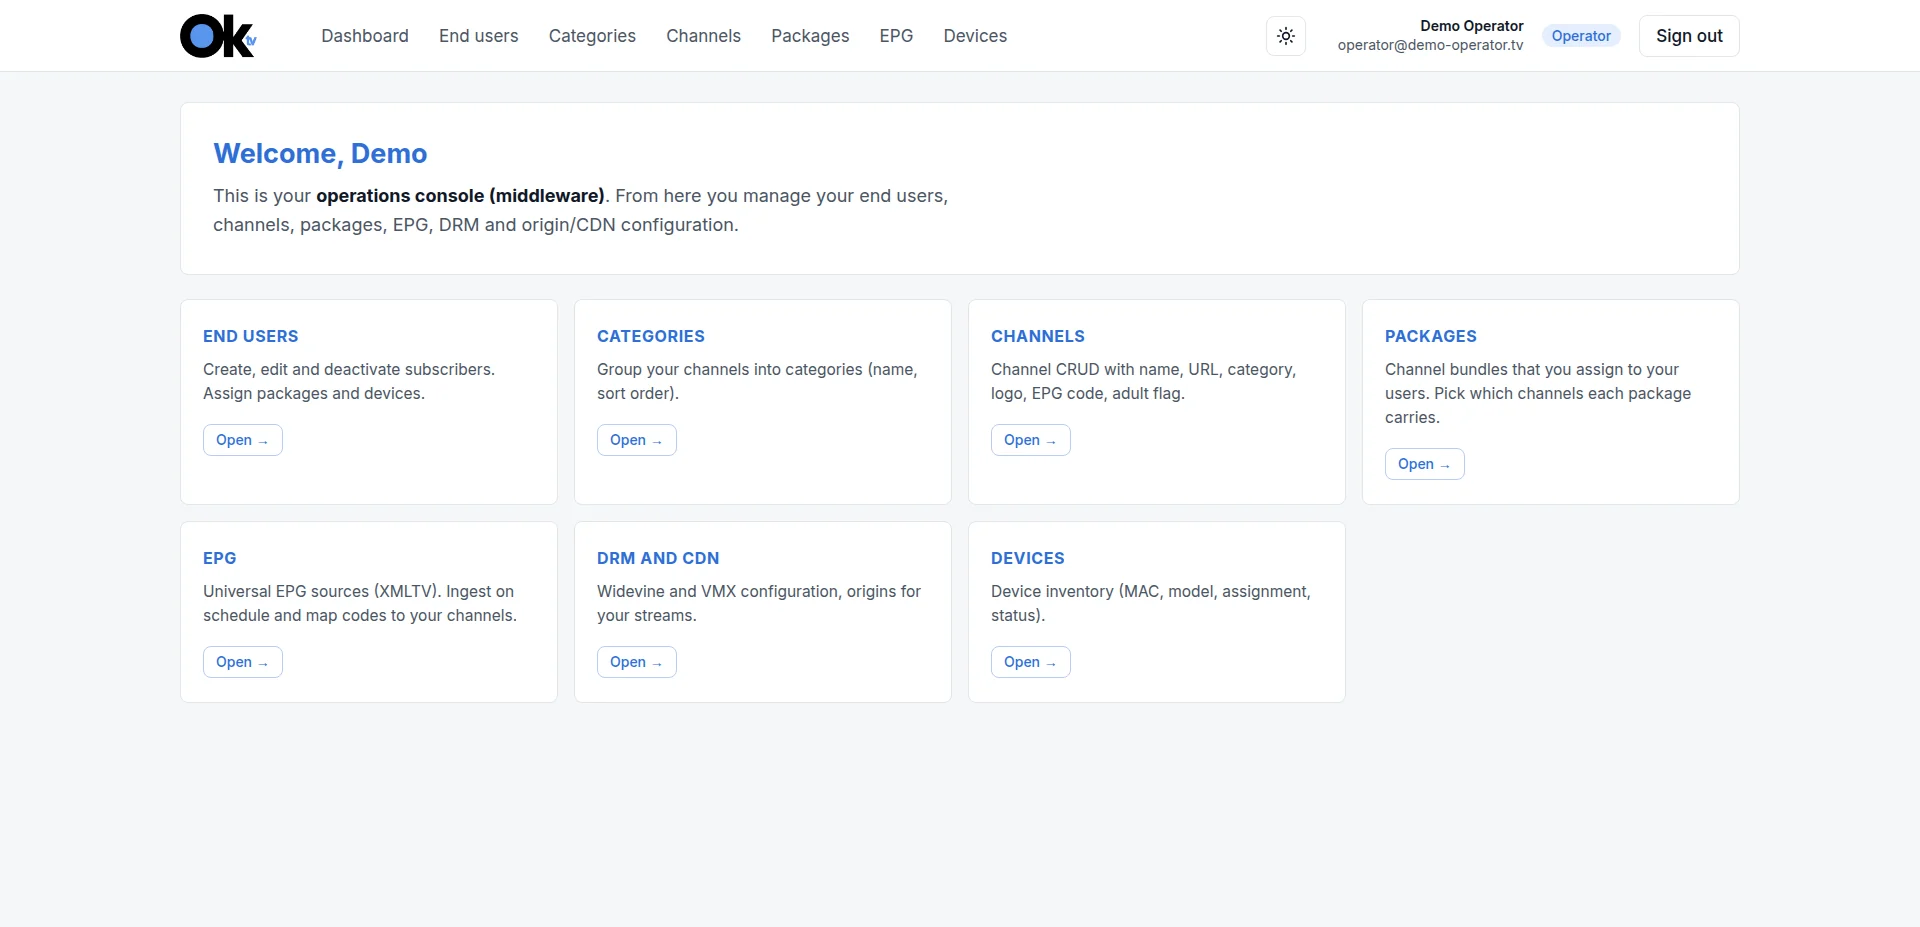
Task: Click the Sign out button
Action: pos(1689,36)
